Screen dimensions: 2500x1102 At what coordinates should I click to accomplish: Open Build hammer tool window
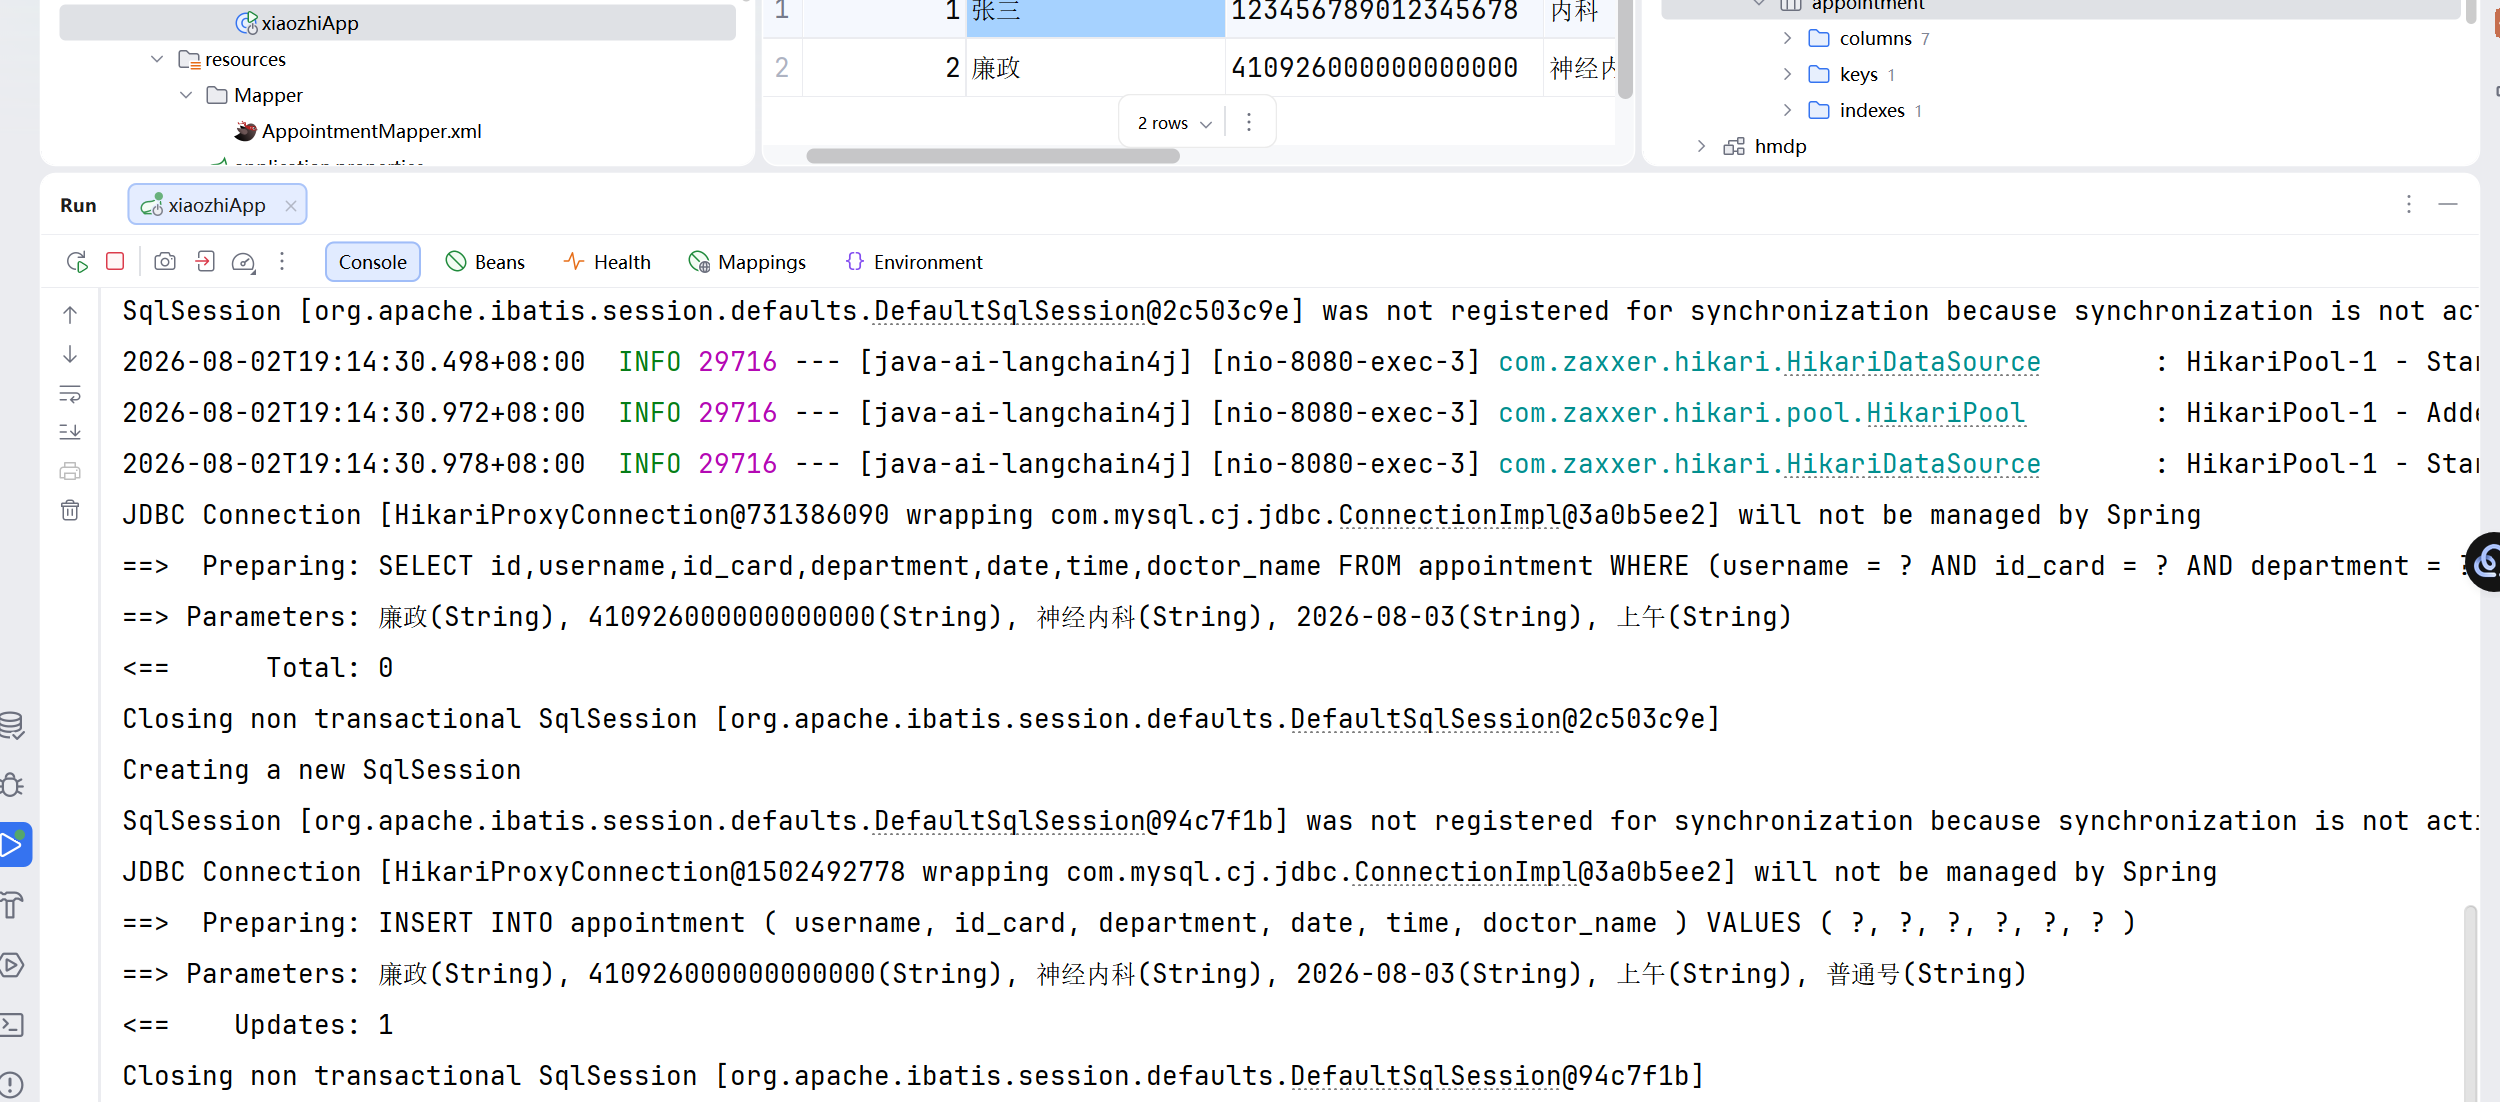pos(12,905)
